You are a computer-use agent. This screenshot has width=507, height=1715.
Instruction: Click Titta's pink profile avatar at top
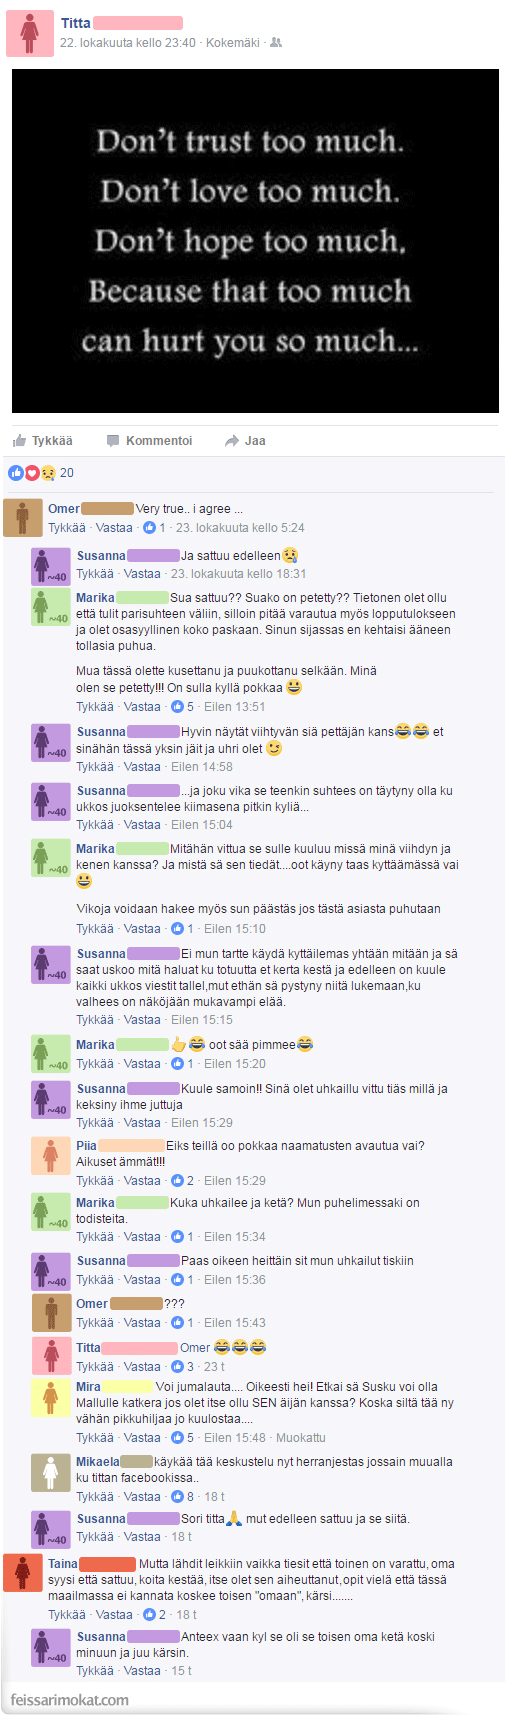[30, 33]
